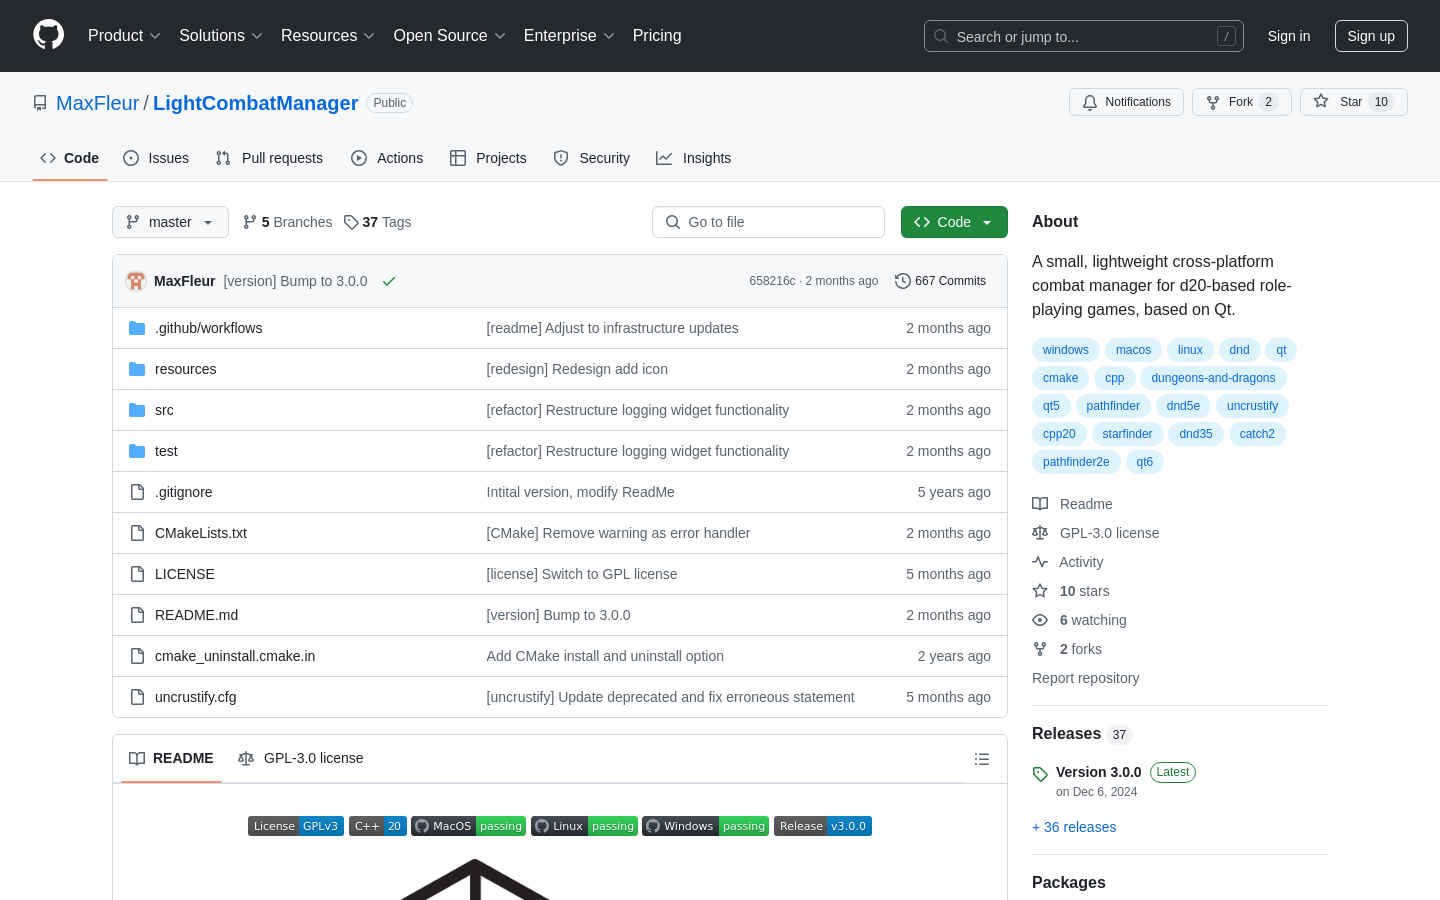Expand the Open Source menu
Screen dimensions: 1440x900
tap(450, 36)
